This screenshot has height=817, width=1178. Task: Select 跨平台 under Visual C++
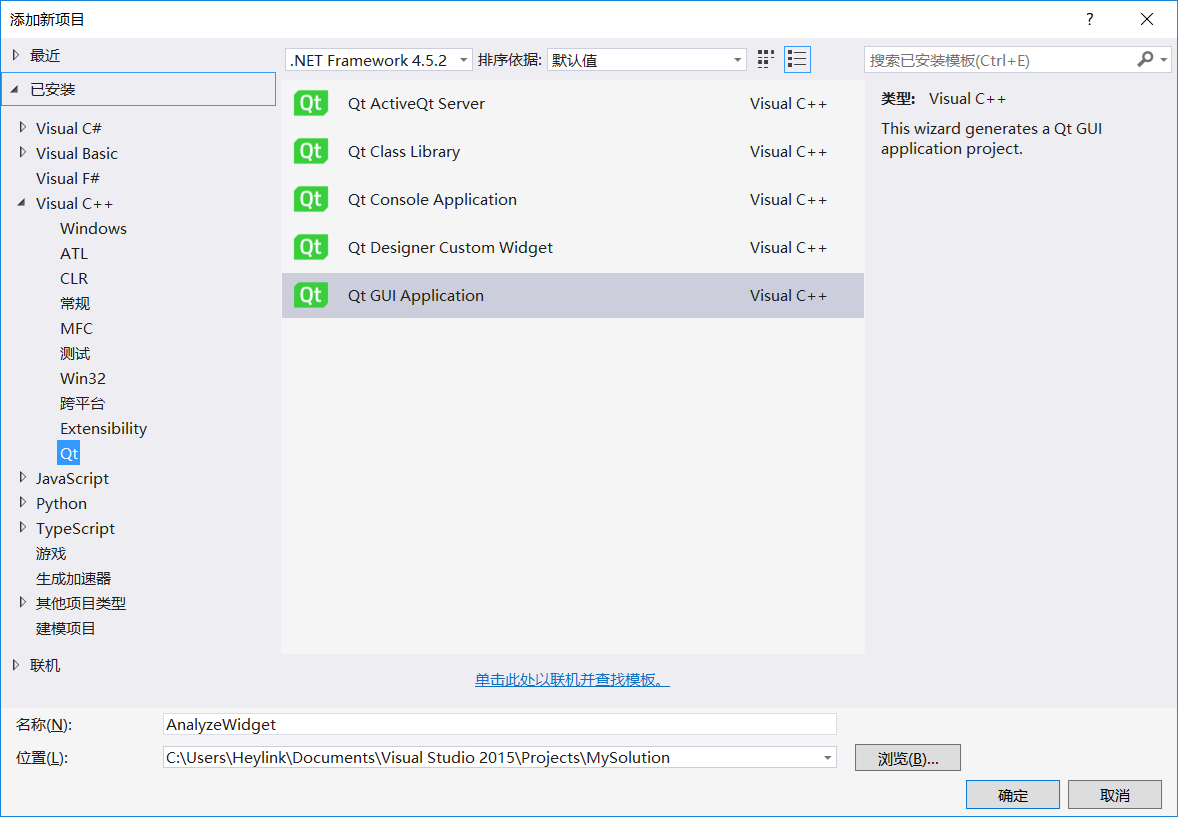pos(83,403)
